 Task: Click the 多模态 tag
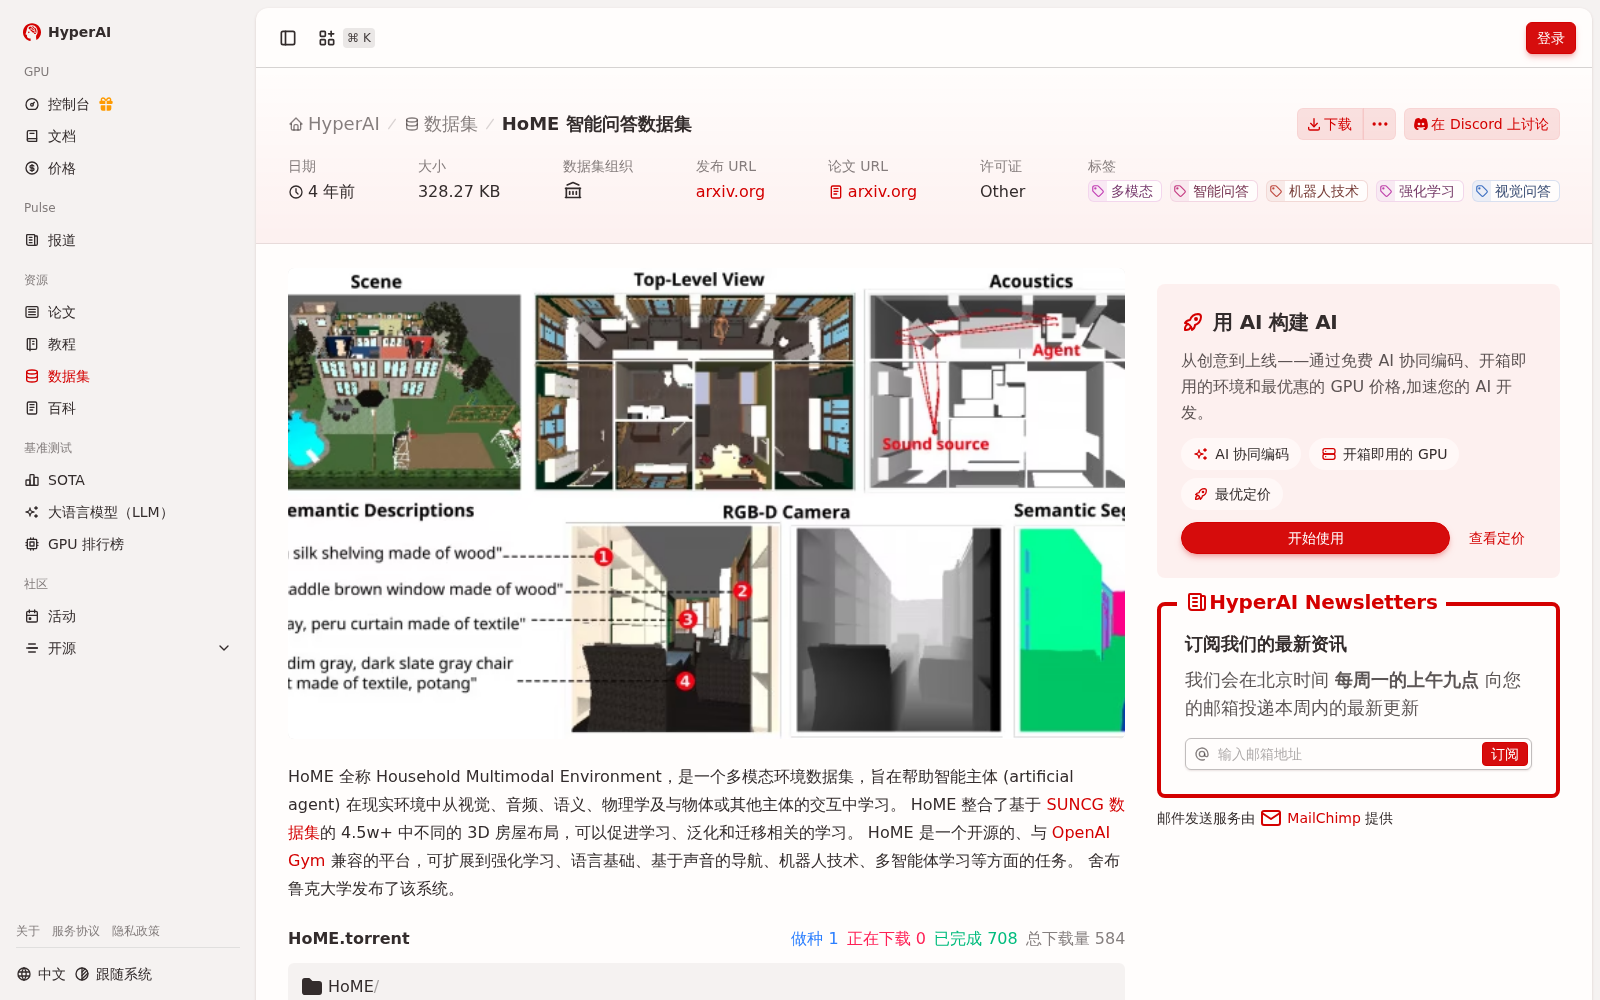point(1124,191)
